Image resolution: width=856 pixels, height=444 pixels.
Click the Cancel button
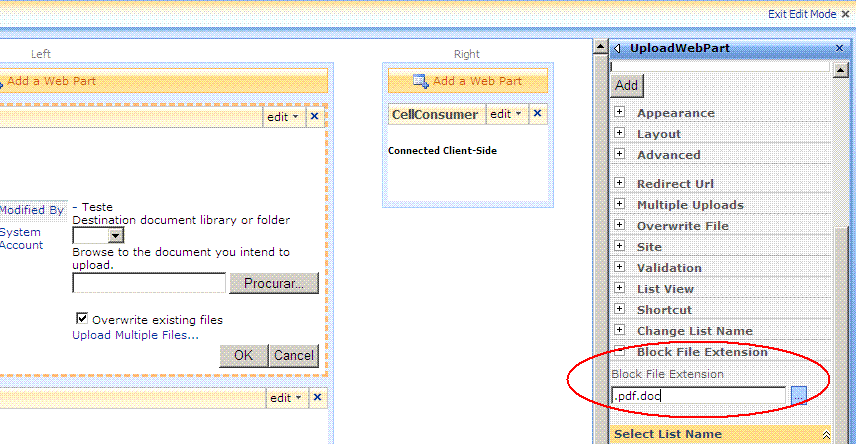point(294,356)
